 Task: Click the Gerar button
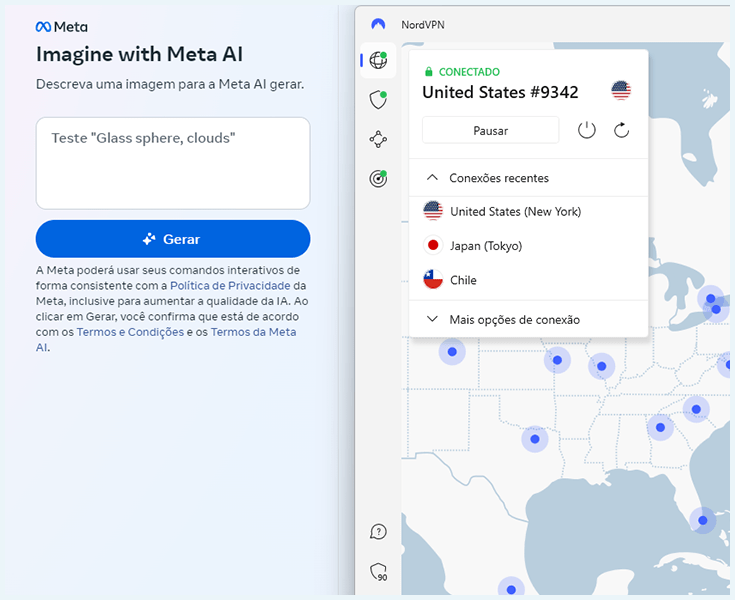[x=173, y=239]
